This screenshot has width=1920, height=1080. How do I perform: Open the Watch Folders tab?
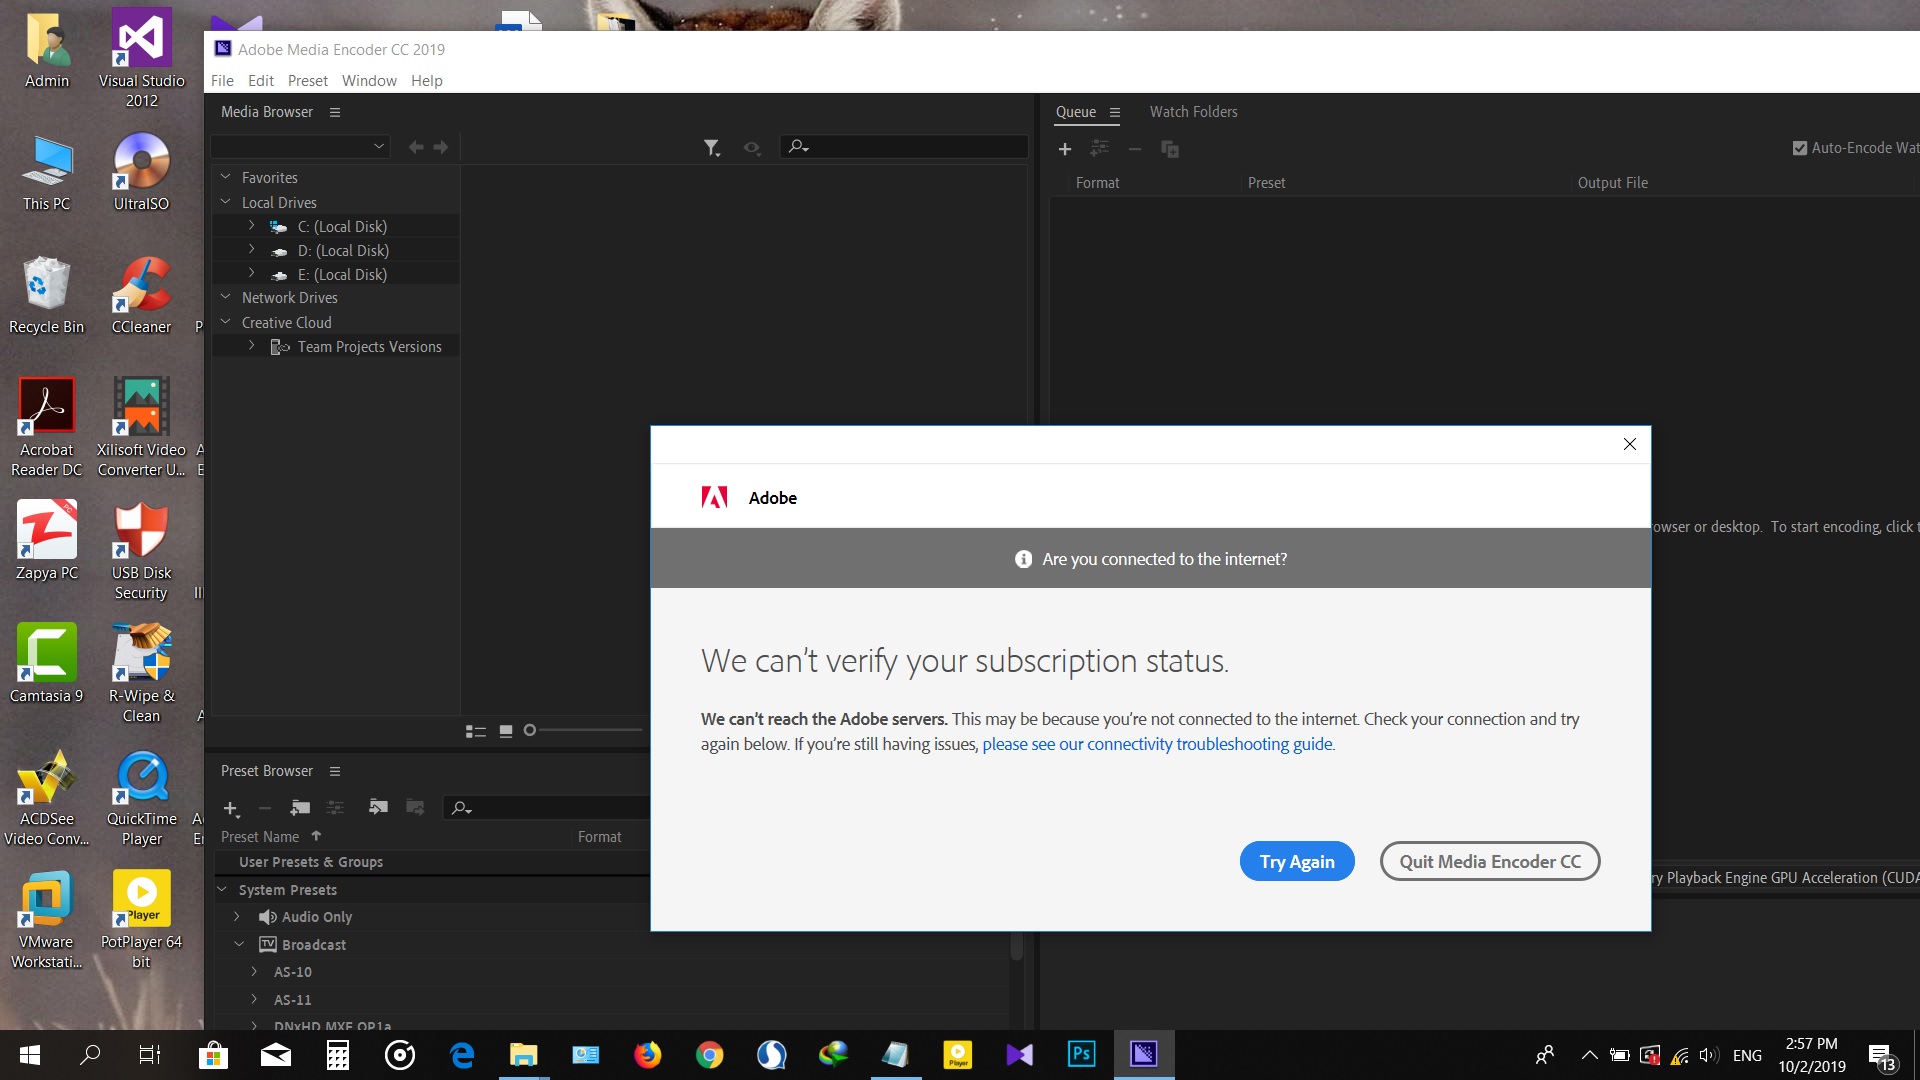click(1193, 111)
